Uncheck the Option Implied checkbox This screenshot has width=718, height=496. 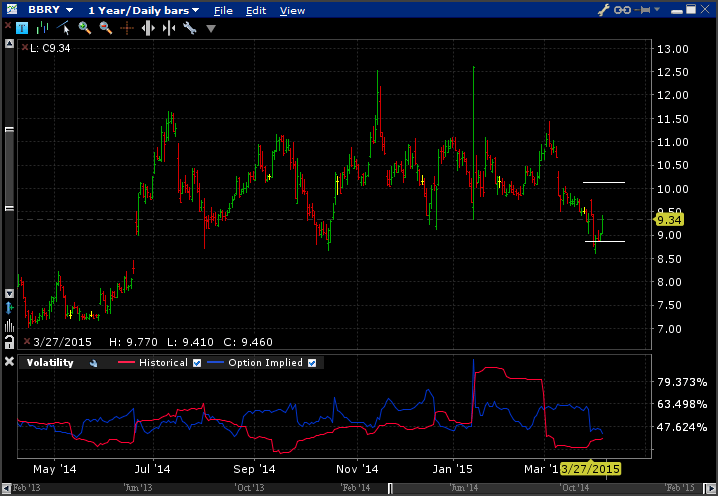(312, 363)
